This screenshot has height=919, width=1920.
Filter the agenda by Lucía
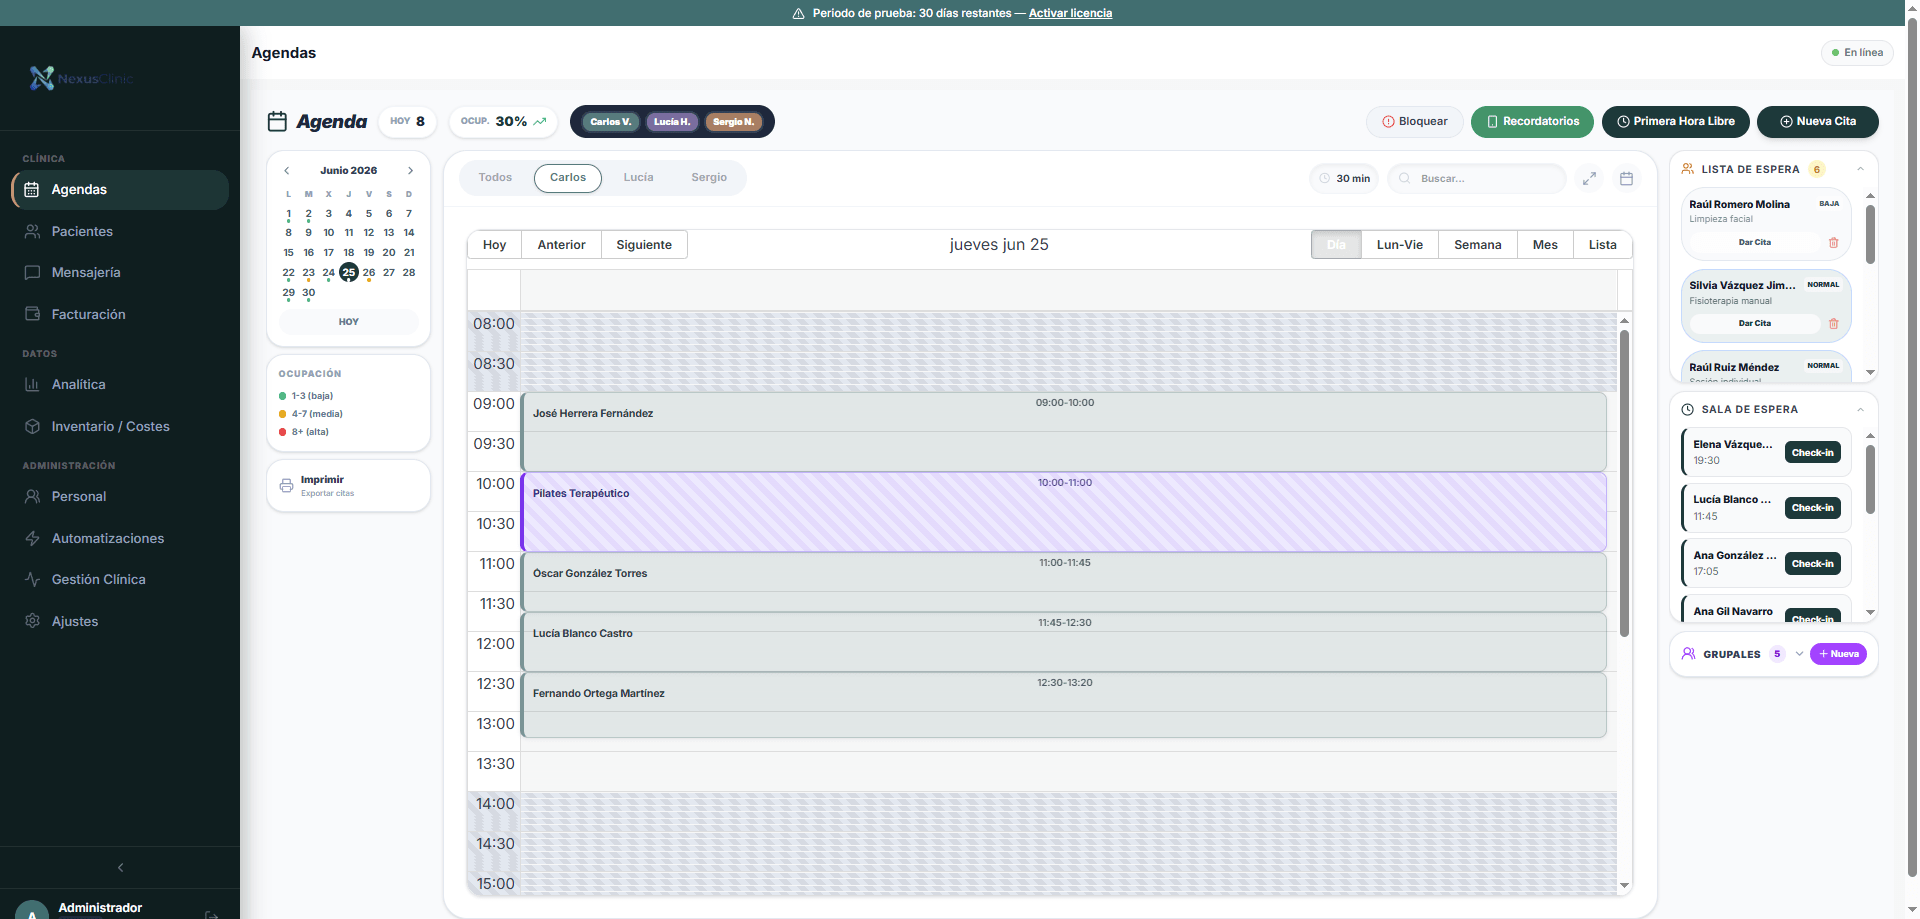tap(638, 178)
